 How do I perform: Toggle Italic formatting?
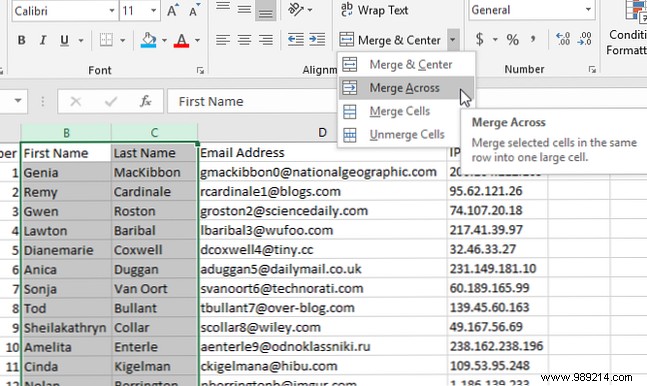pos(43,40)
